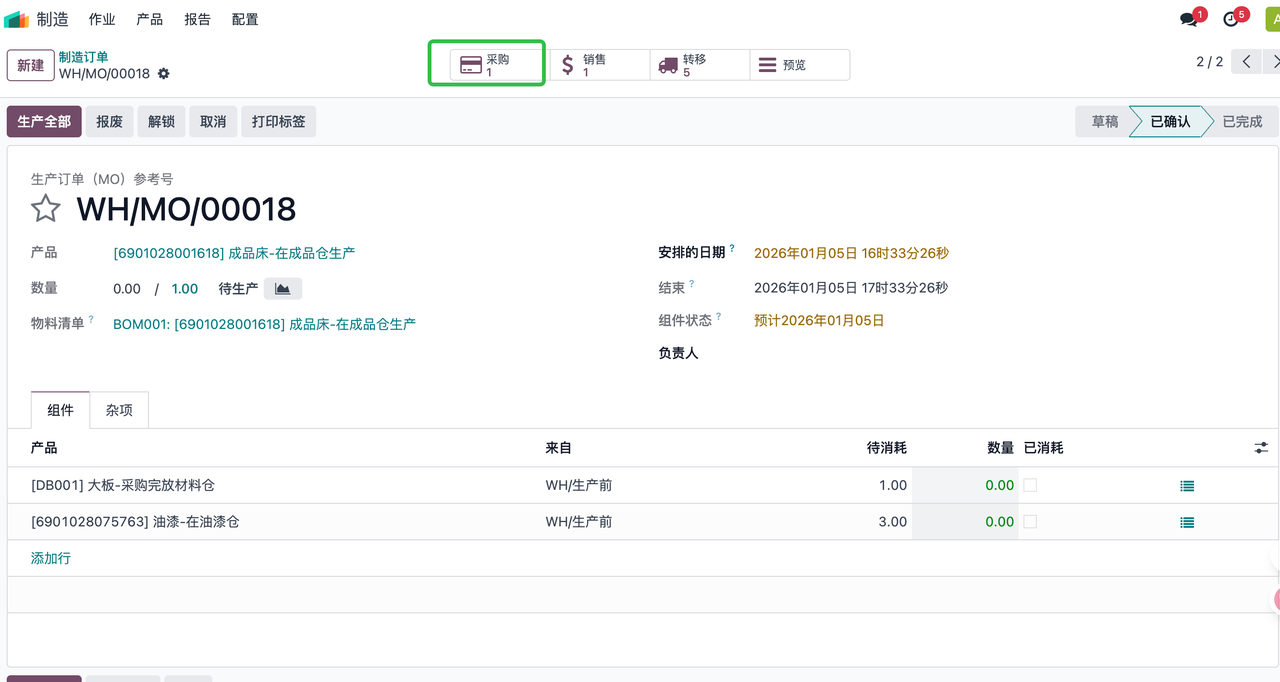Image resolution: width=1280 pixels, height=682 pixels.
Task: Select the 草稿 status stage
Action: [1105, 122]
